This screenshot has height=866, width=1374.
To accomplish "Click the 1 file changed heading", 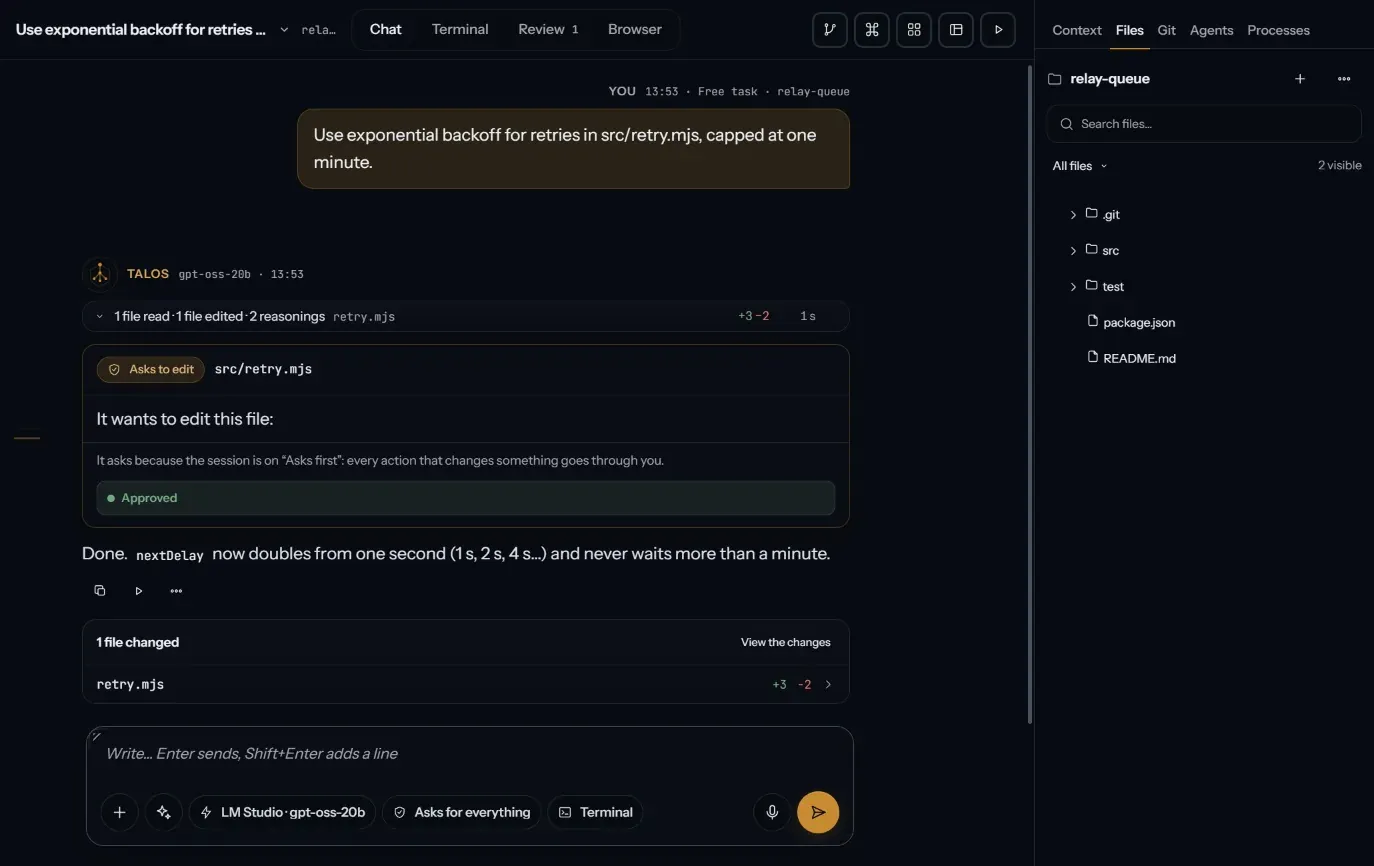I will tap(138, 642).
